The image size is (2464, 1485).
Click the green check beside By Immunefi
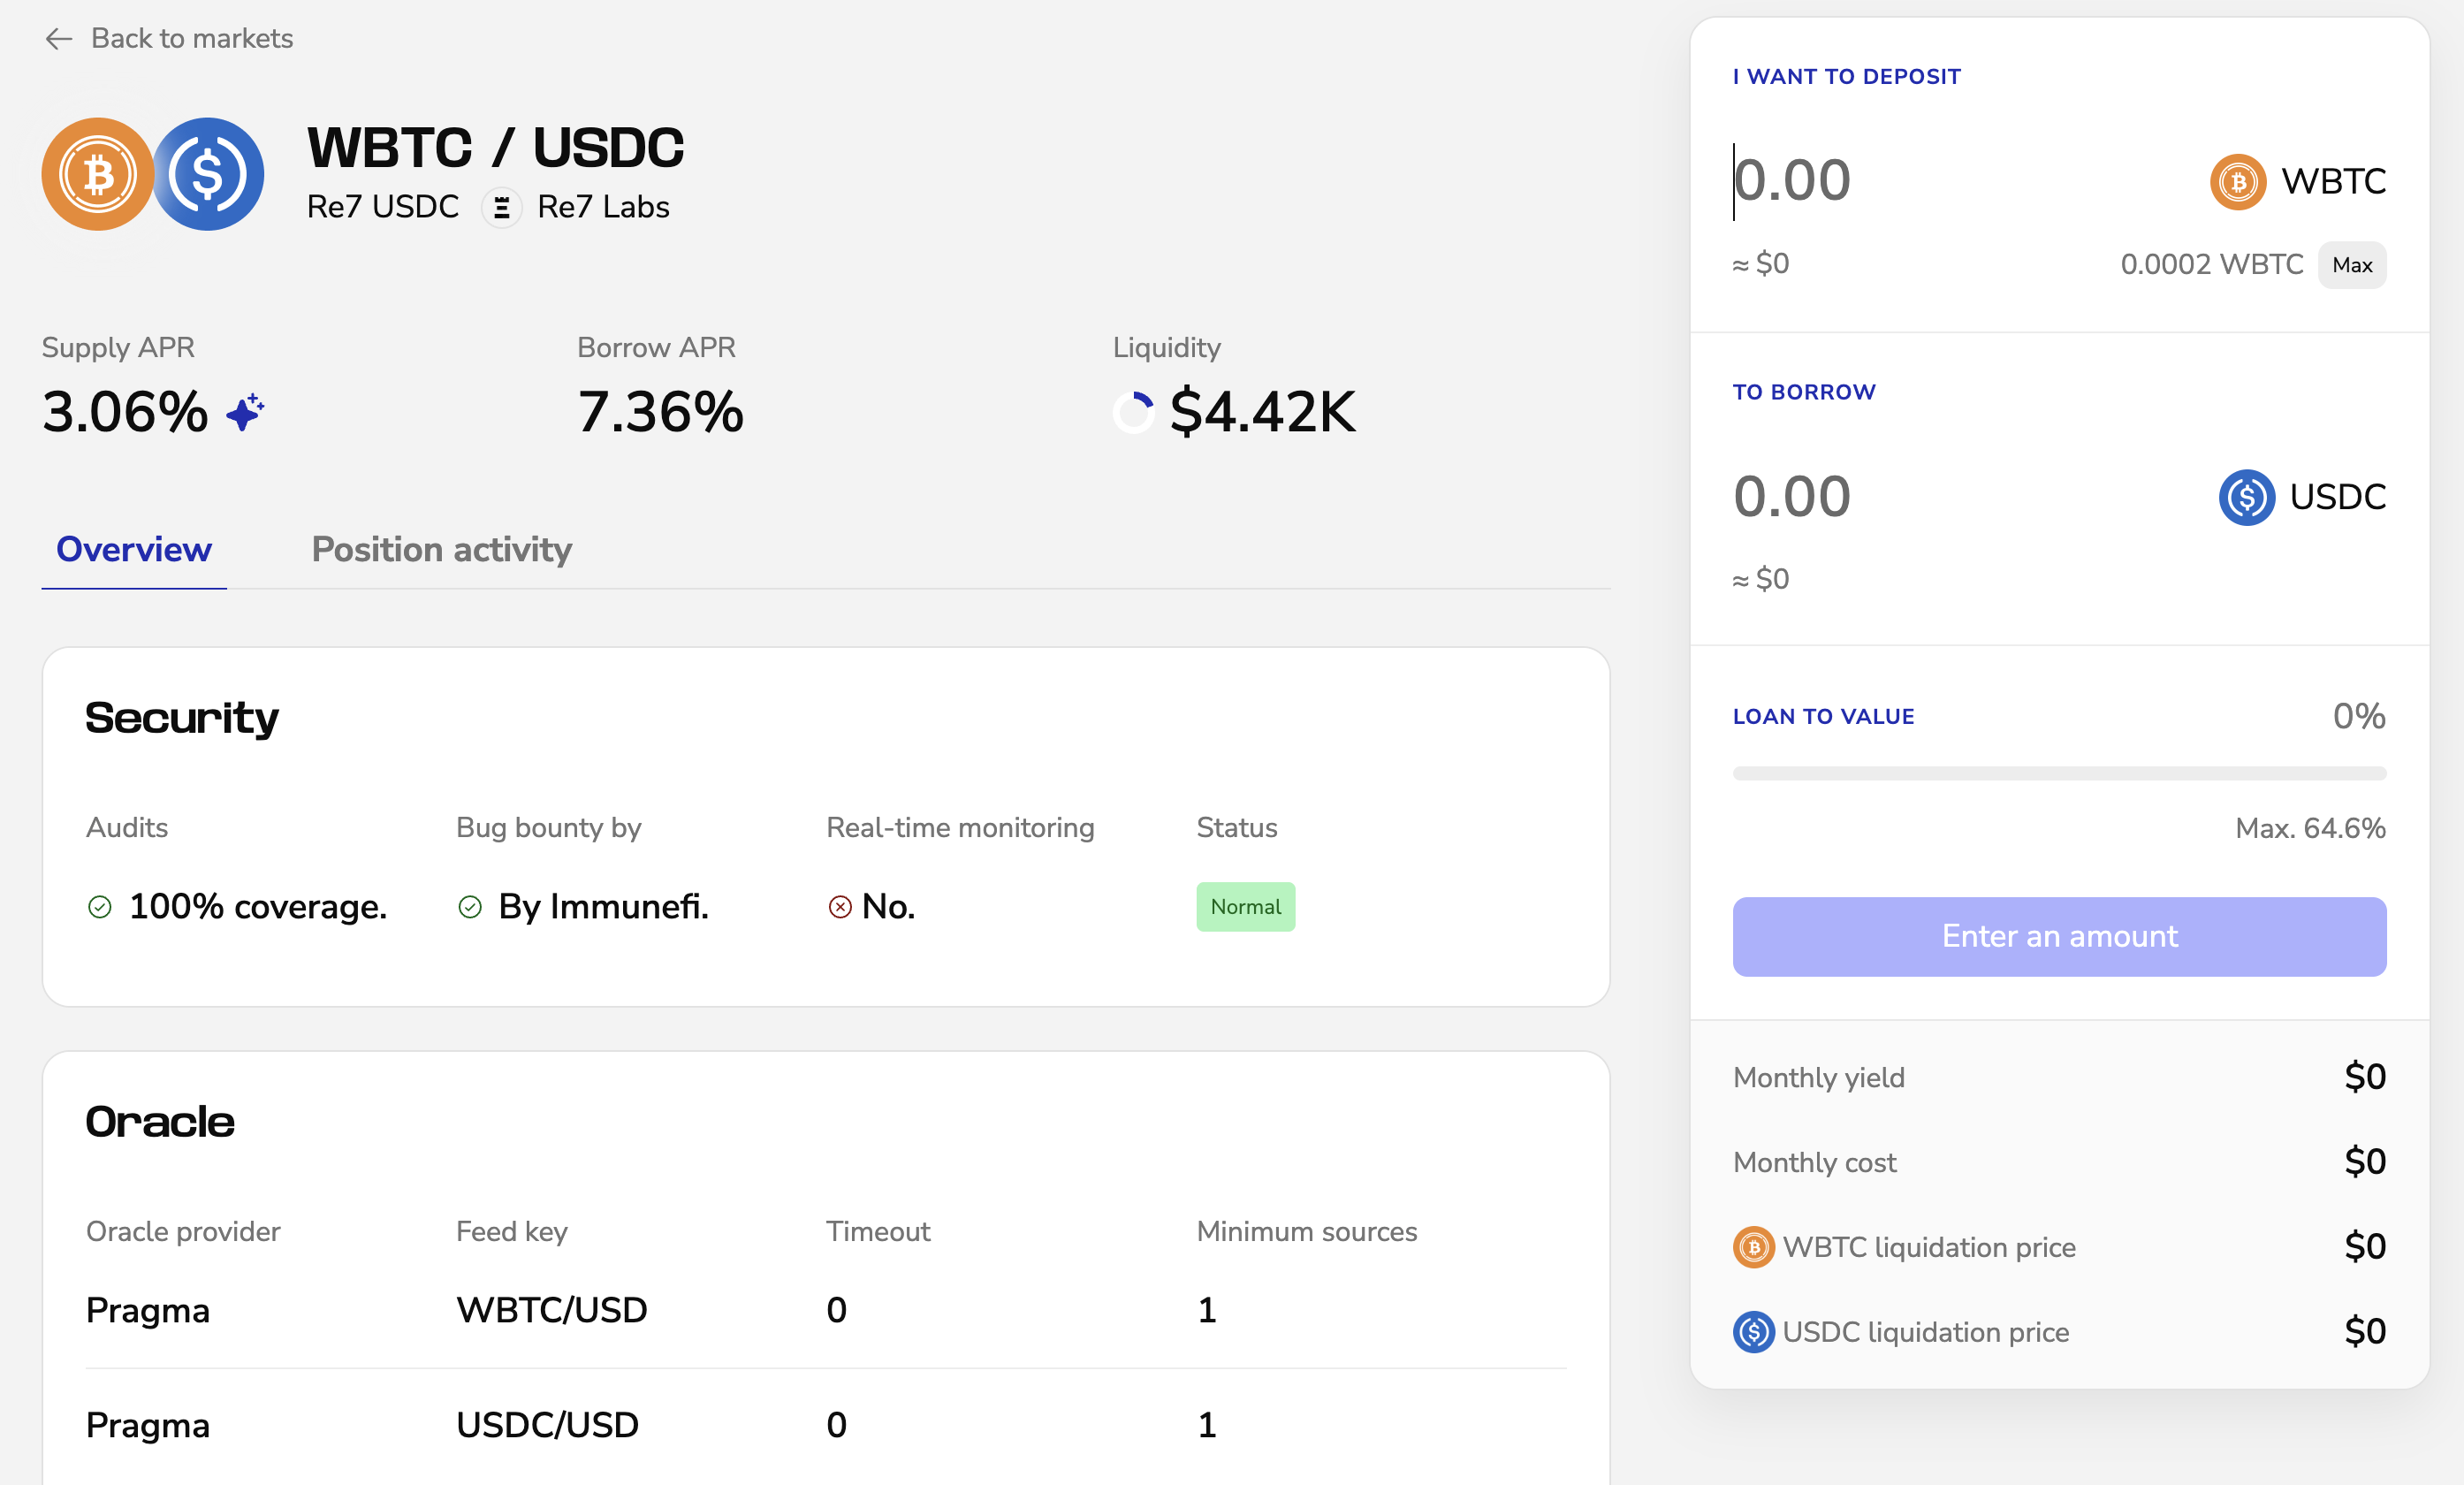point(470,907)
